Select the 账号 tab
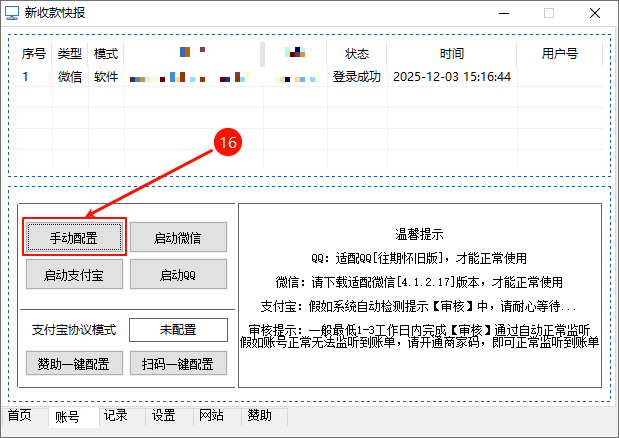Viewport: 619px width, 438px height. click(x=68, y=417)
